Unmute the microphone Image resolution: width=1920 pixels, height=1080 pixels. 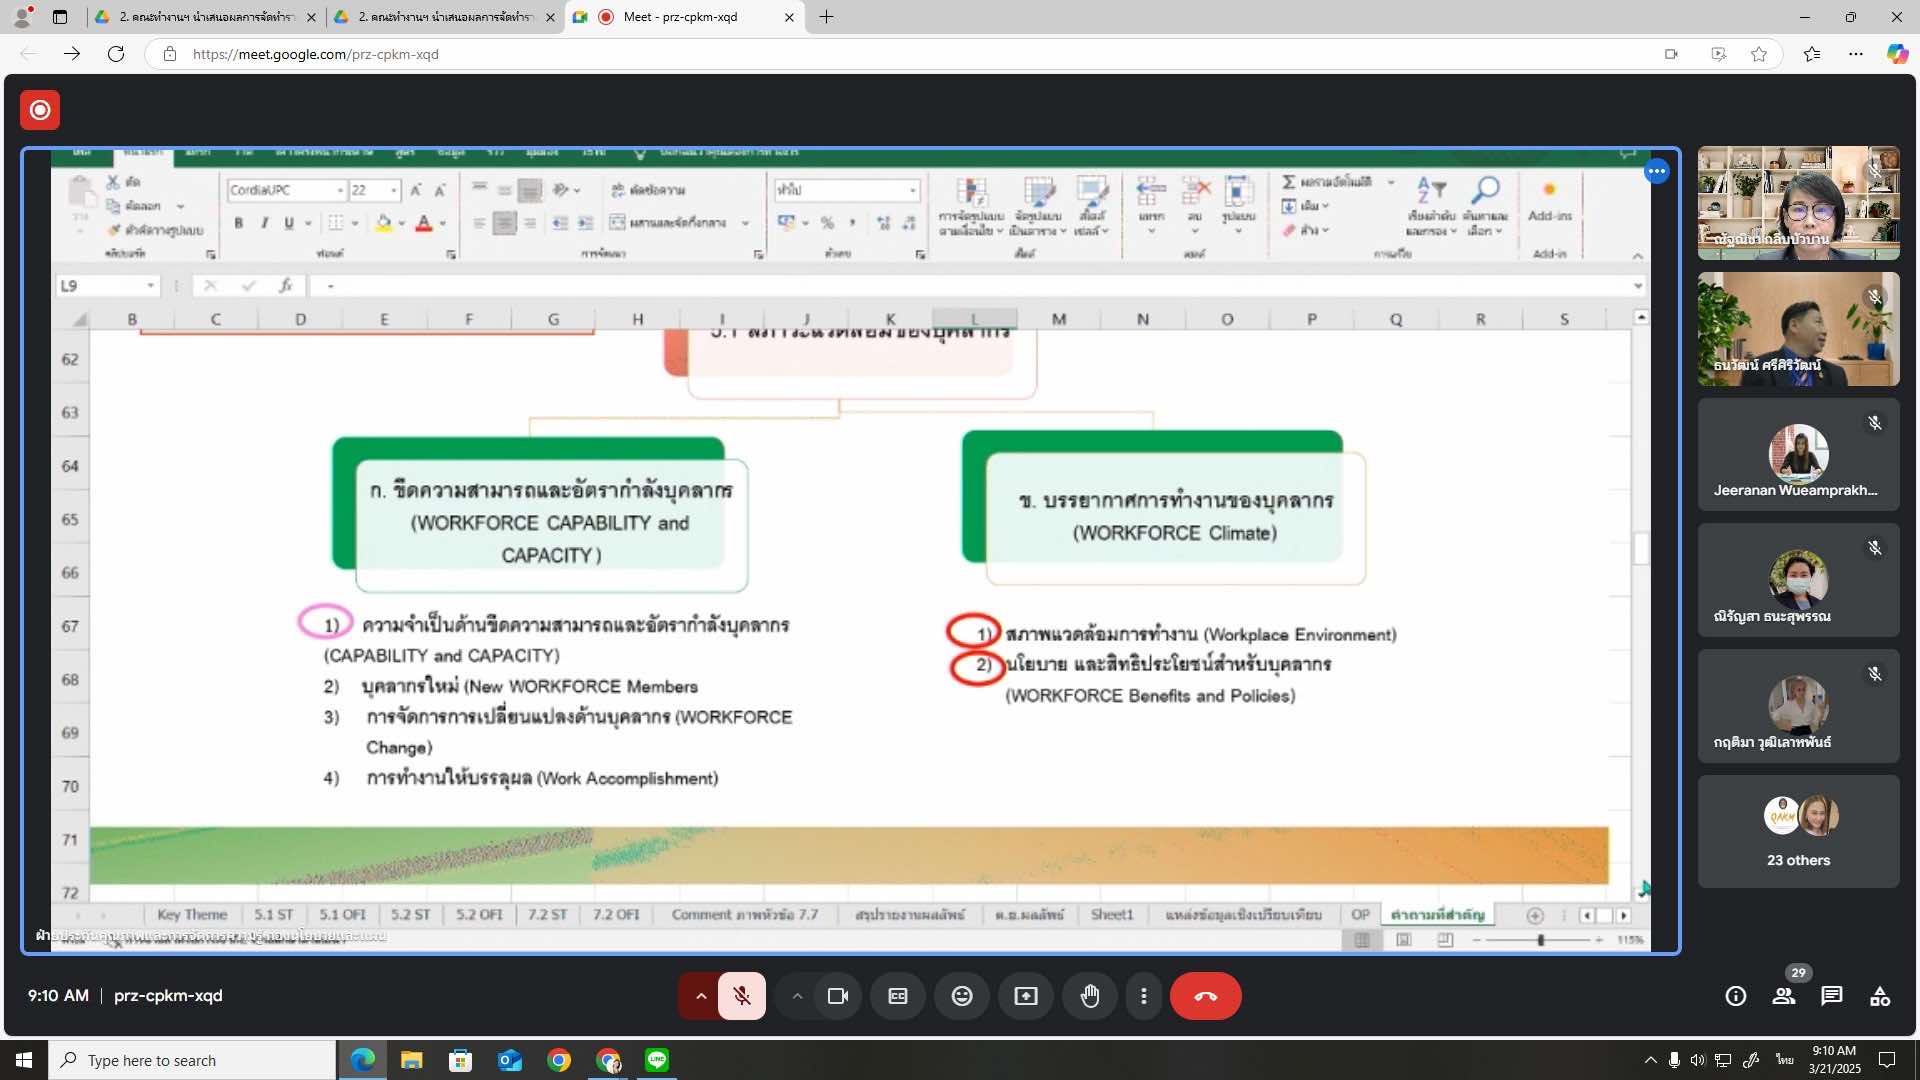[x=742, y=996]
